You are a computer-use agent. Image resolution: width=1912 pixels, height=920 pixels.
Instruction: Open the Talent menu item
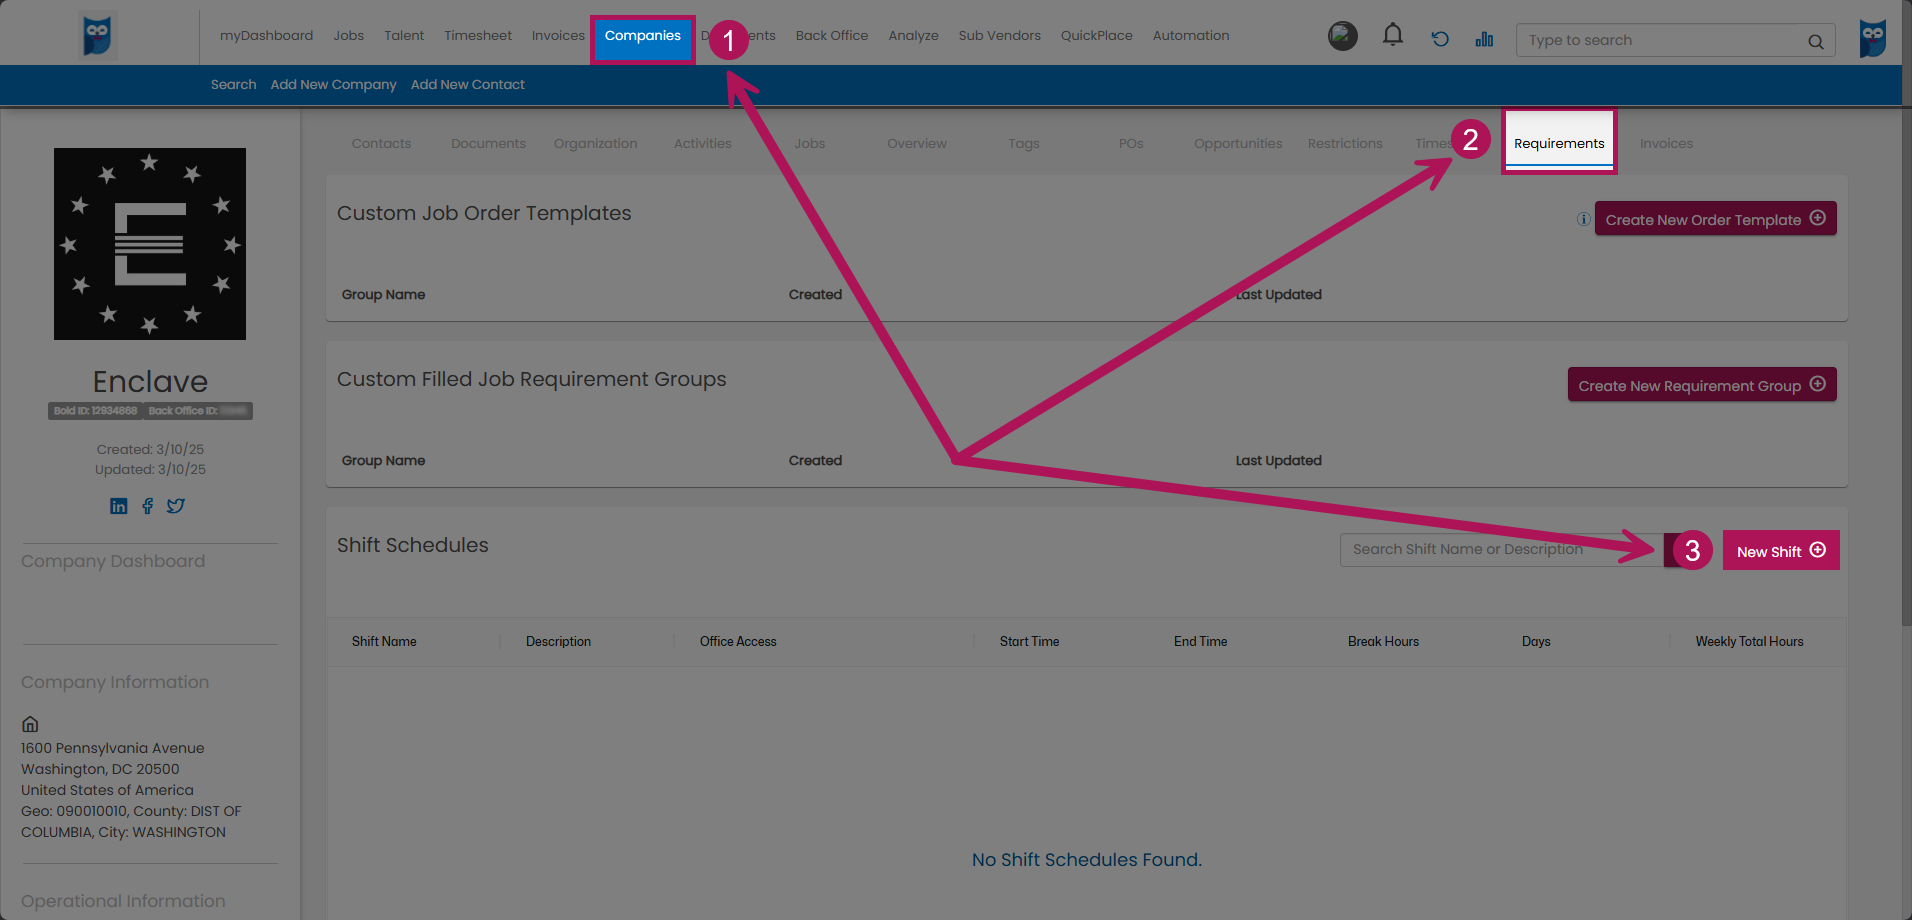404,36
